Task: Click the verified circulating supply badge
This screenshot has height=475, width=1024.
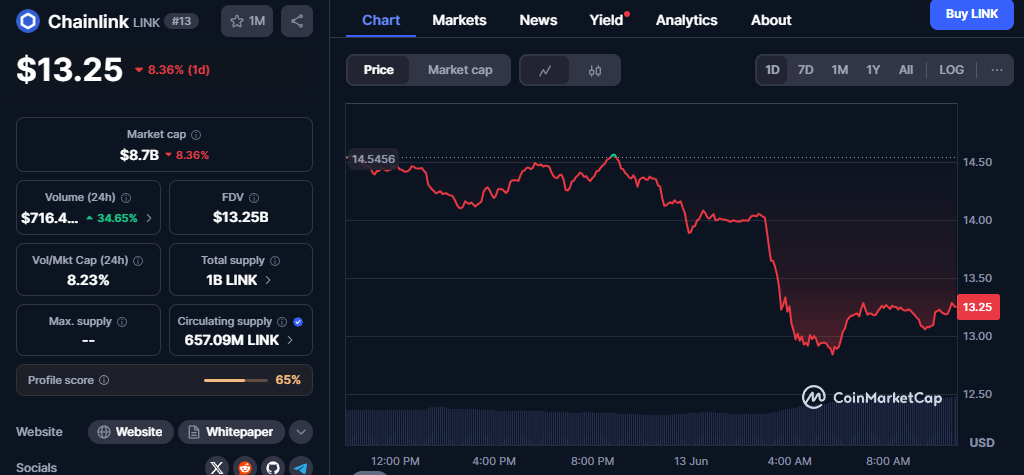Action: click(298, 322)
